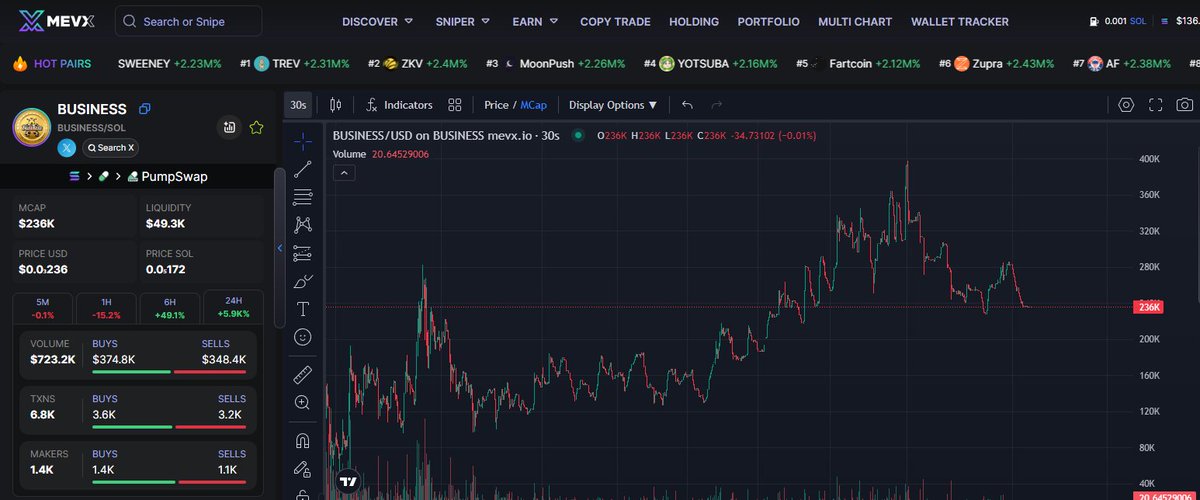This screenshot has width=1200, height=500.
Task: Open hot pair #2 ZKV
Action: click(x=418, y=63)
